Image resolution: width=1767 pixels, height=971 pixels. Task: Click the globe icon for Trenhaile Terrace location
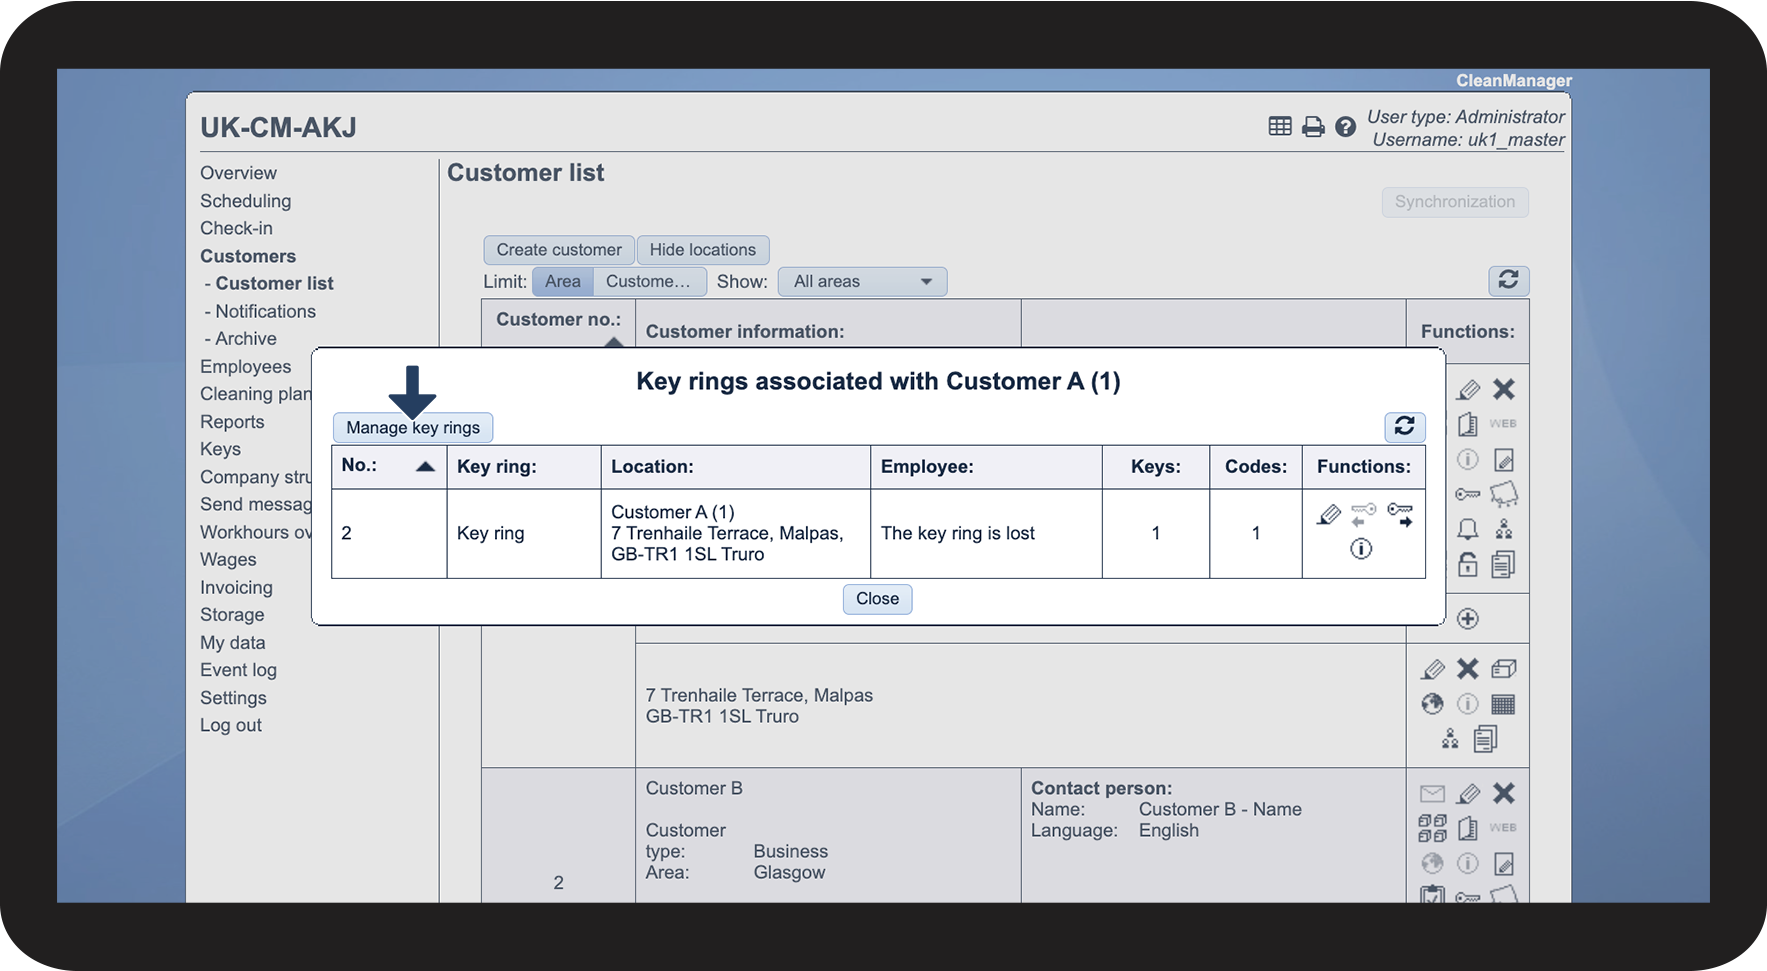(1432, 704)
